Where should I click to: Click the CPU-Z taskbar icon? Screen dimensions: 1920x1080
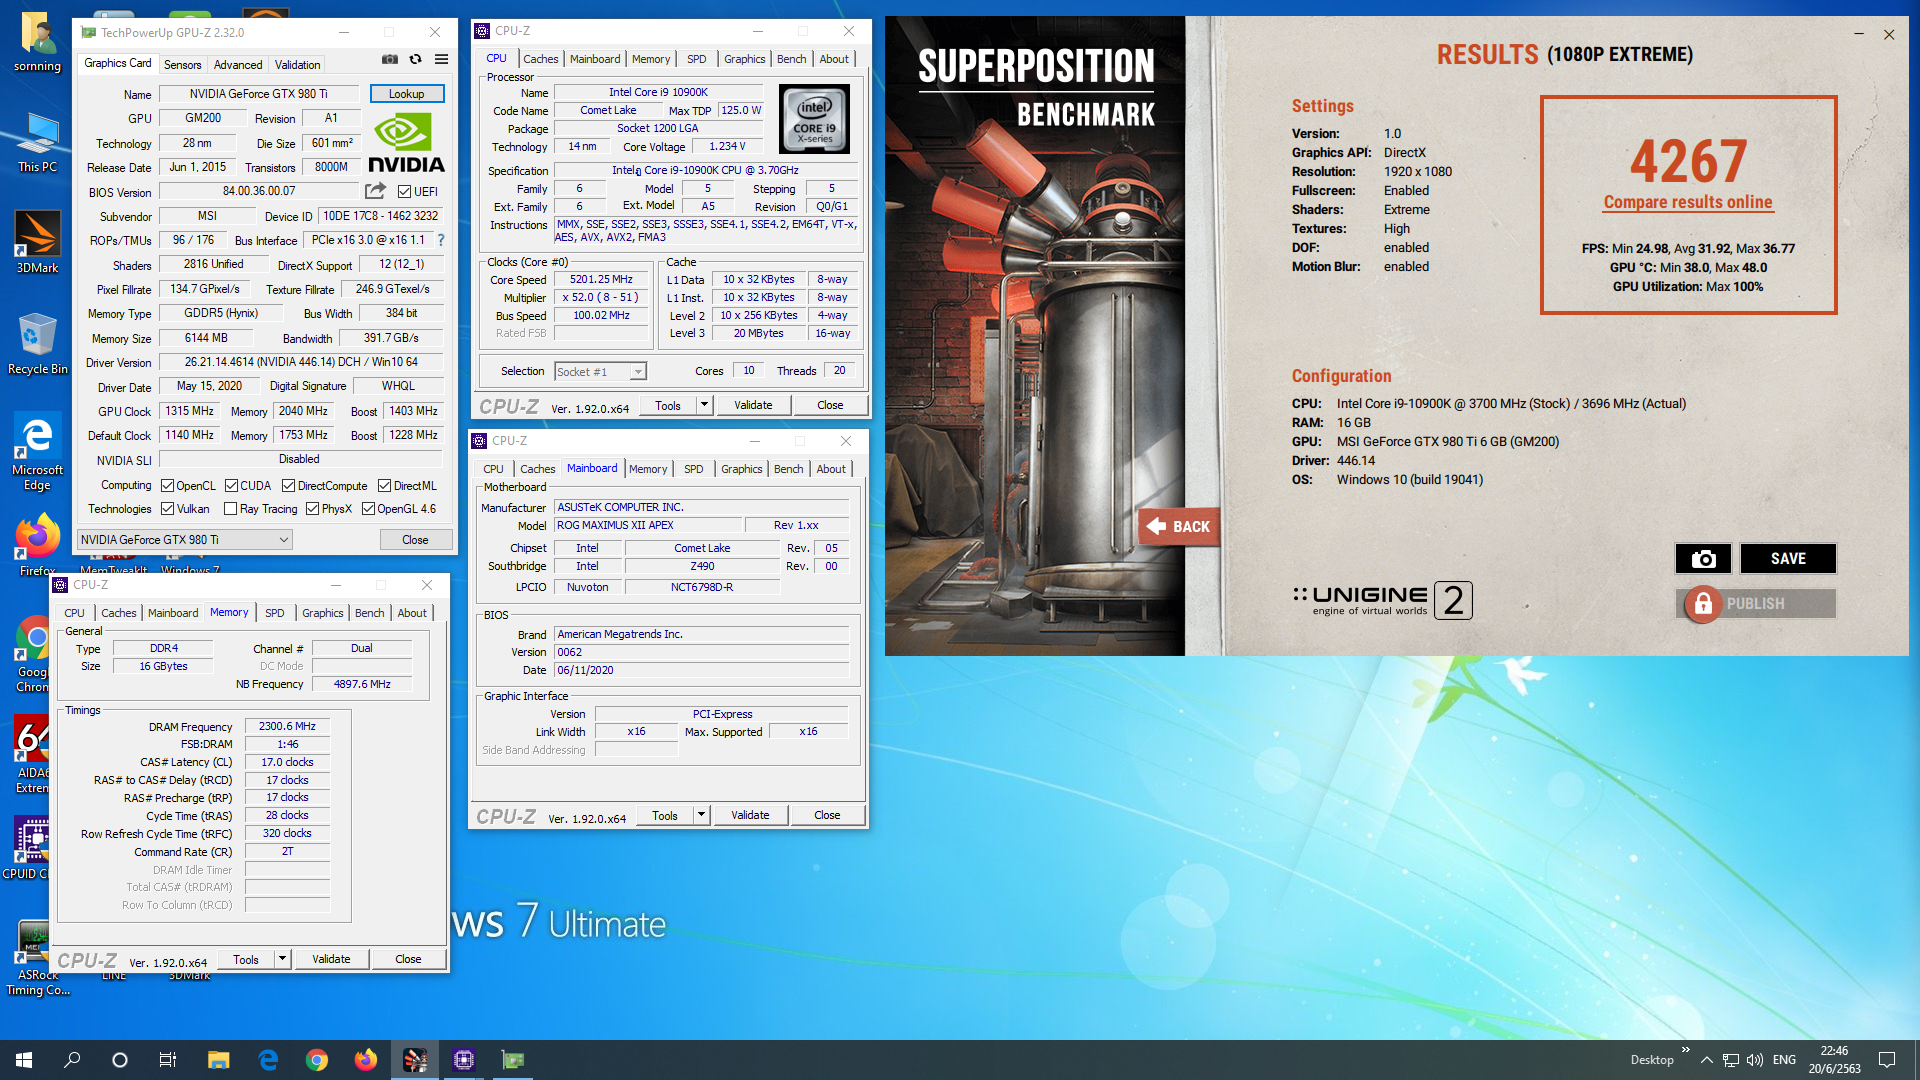coord(464,1060)
